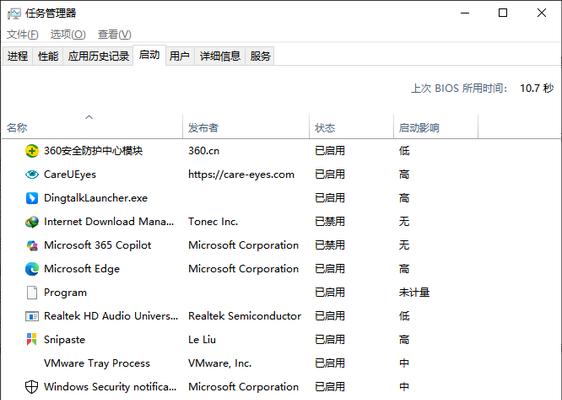The width and height of the screenshot is (562, 400).
Task: Open the 查看(V) menu
Action: pyautogui.click(x=114, y=34)
